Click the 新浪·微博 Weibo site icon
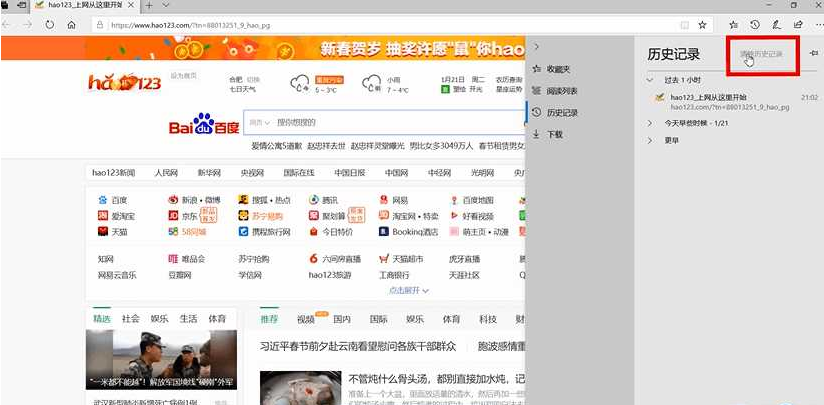 click(173, 200)
